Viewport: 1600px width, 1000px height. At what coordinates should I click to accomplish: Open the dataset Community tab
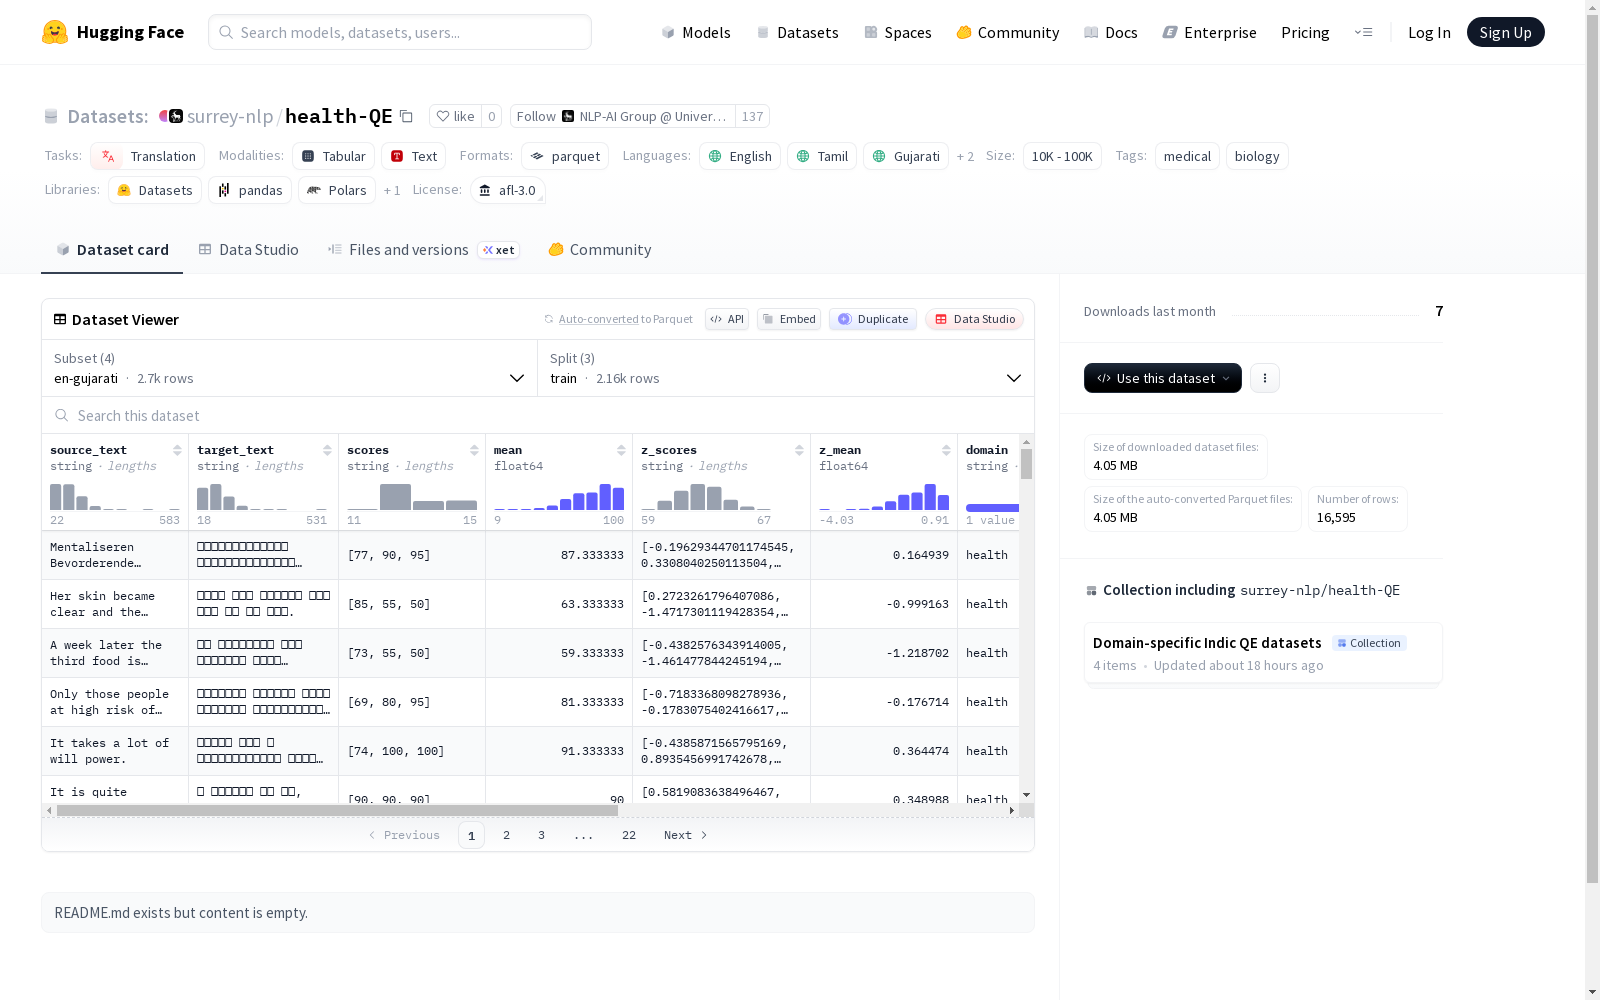[600, 250]
